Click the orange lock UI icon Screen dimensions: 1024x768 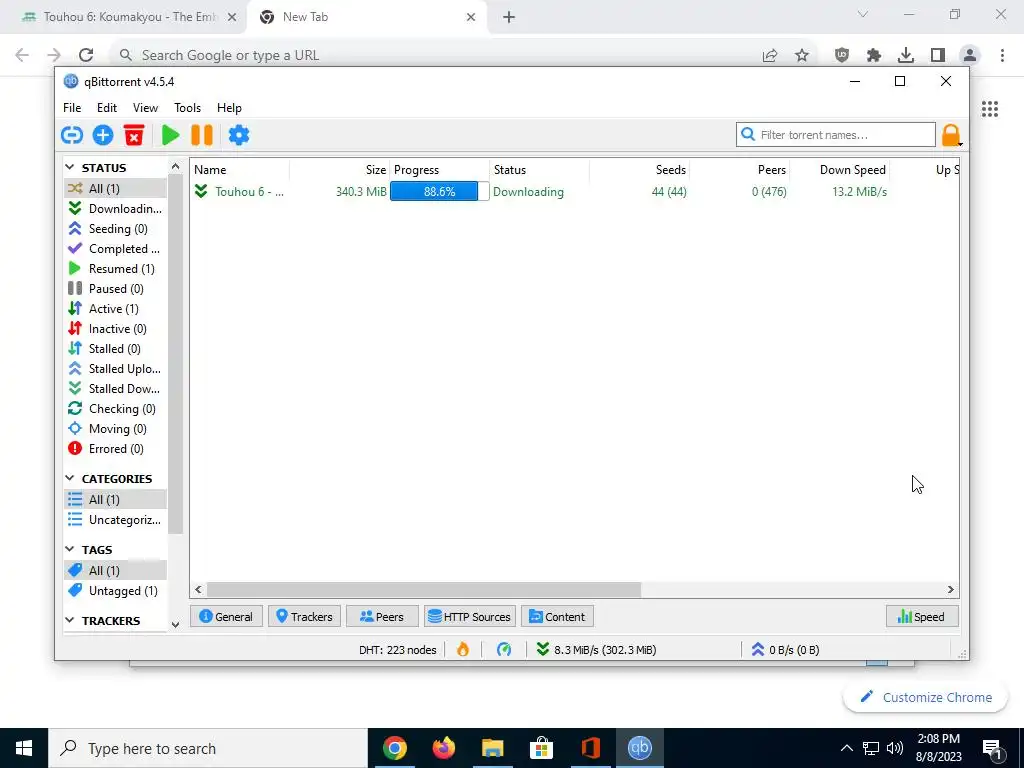950,135
